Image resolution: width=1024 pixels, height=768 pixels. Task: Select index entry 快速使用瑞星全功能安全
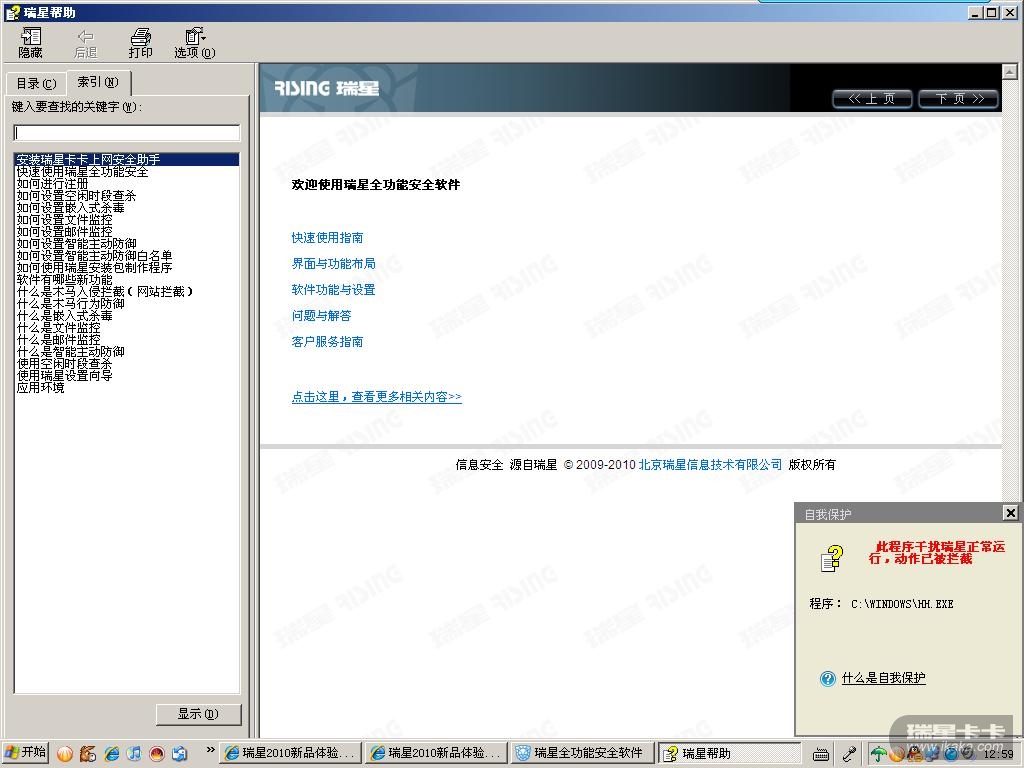pyautogui.click(x=82, y=172)
